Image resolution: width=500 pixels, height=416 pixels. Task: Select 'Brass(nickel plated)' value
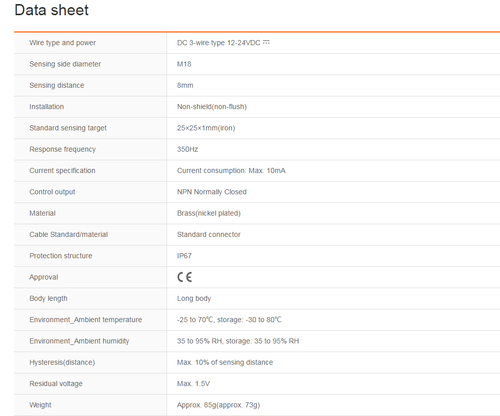tap(209, 213)
